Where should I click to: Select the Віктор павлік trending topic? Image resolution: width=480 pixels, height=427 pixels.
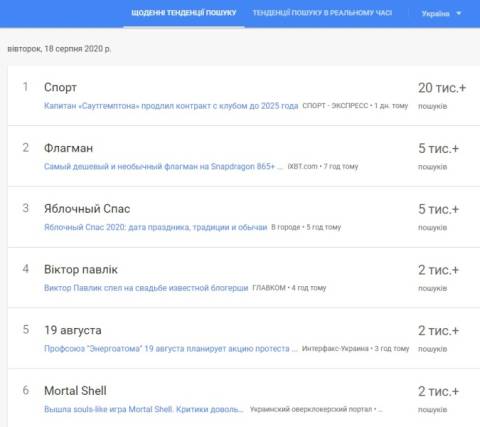coord(81,269)
